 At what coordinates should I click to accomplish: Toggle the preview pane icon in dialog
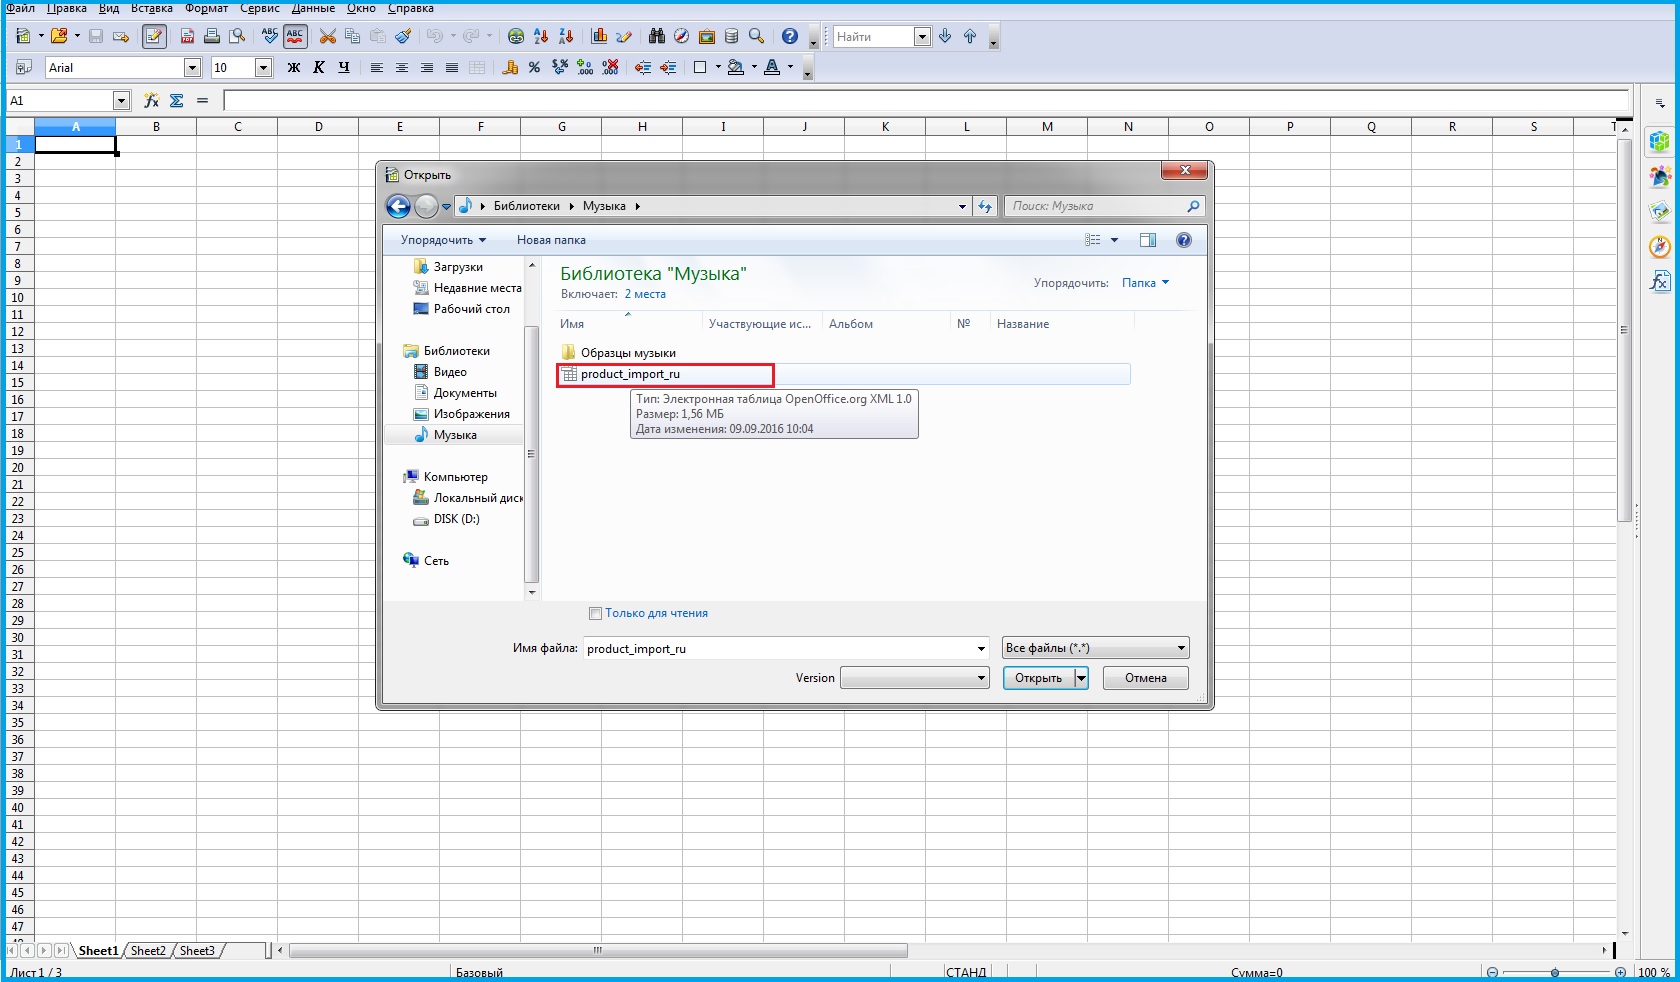click(x=1148, y=240)
